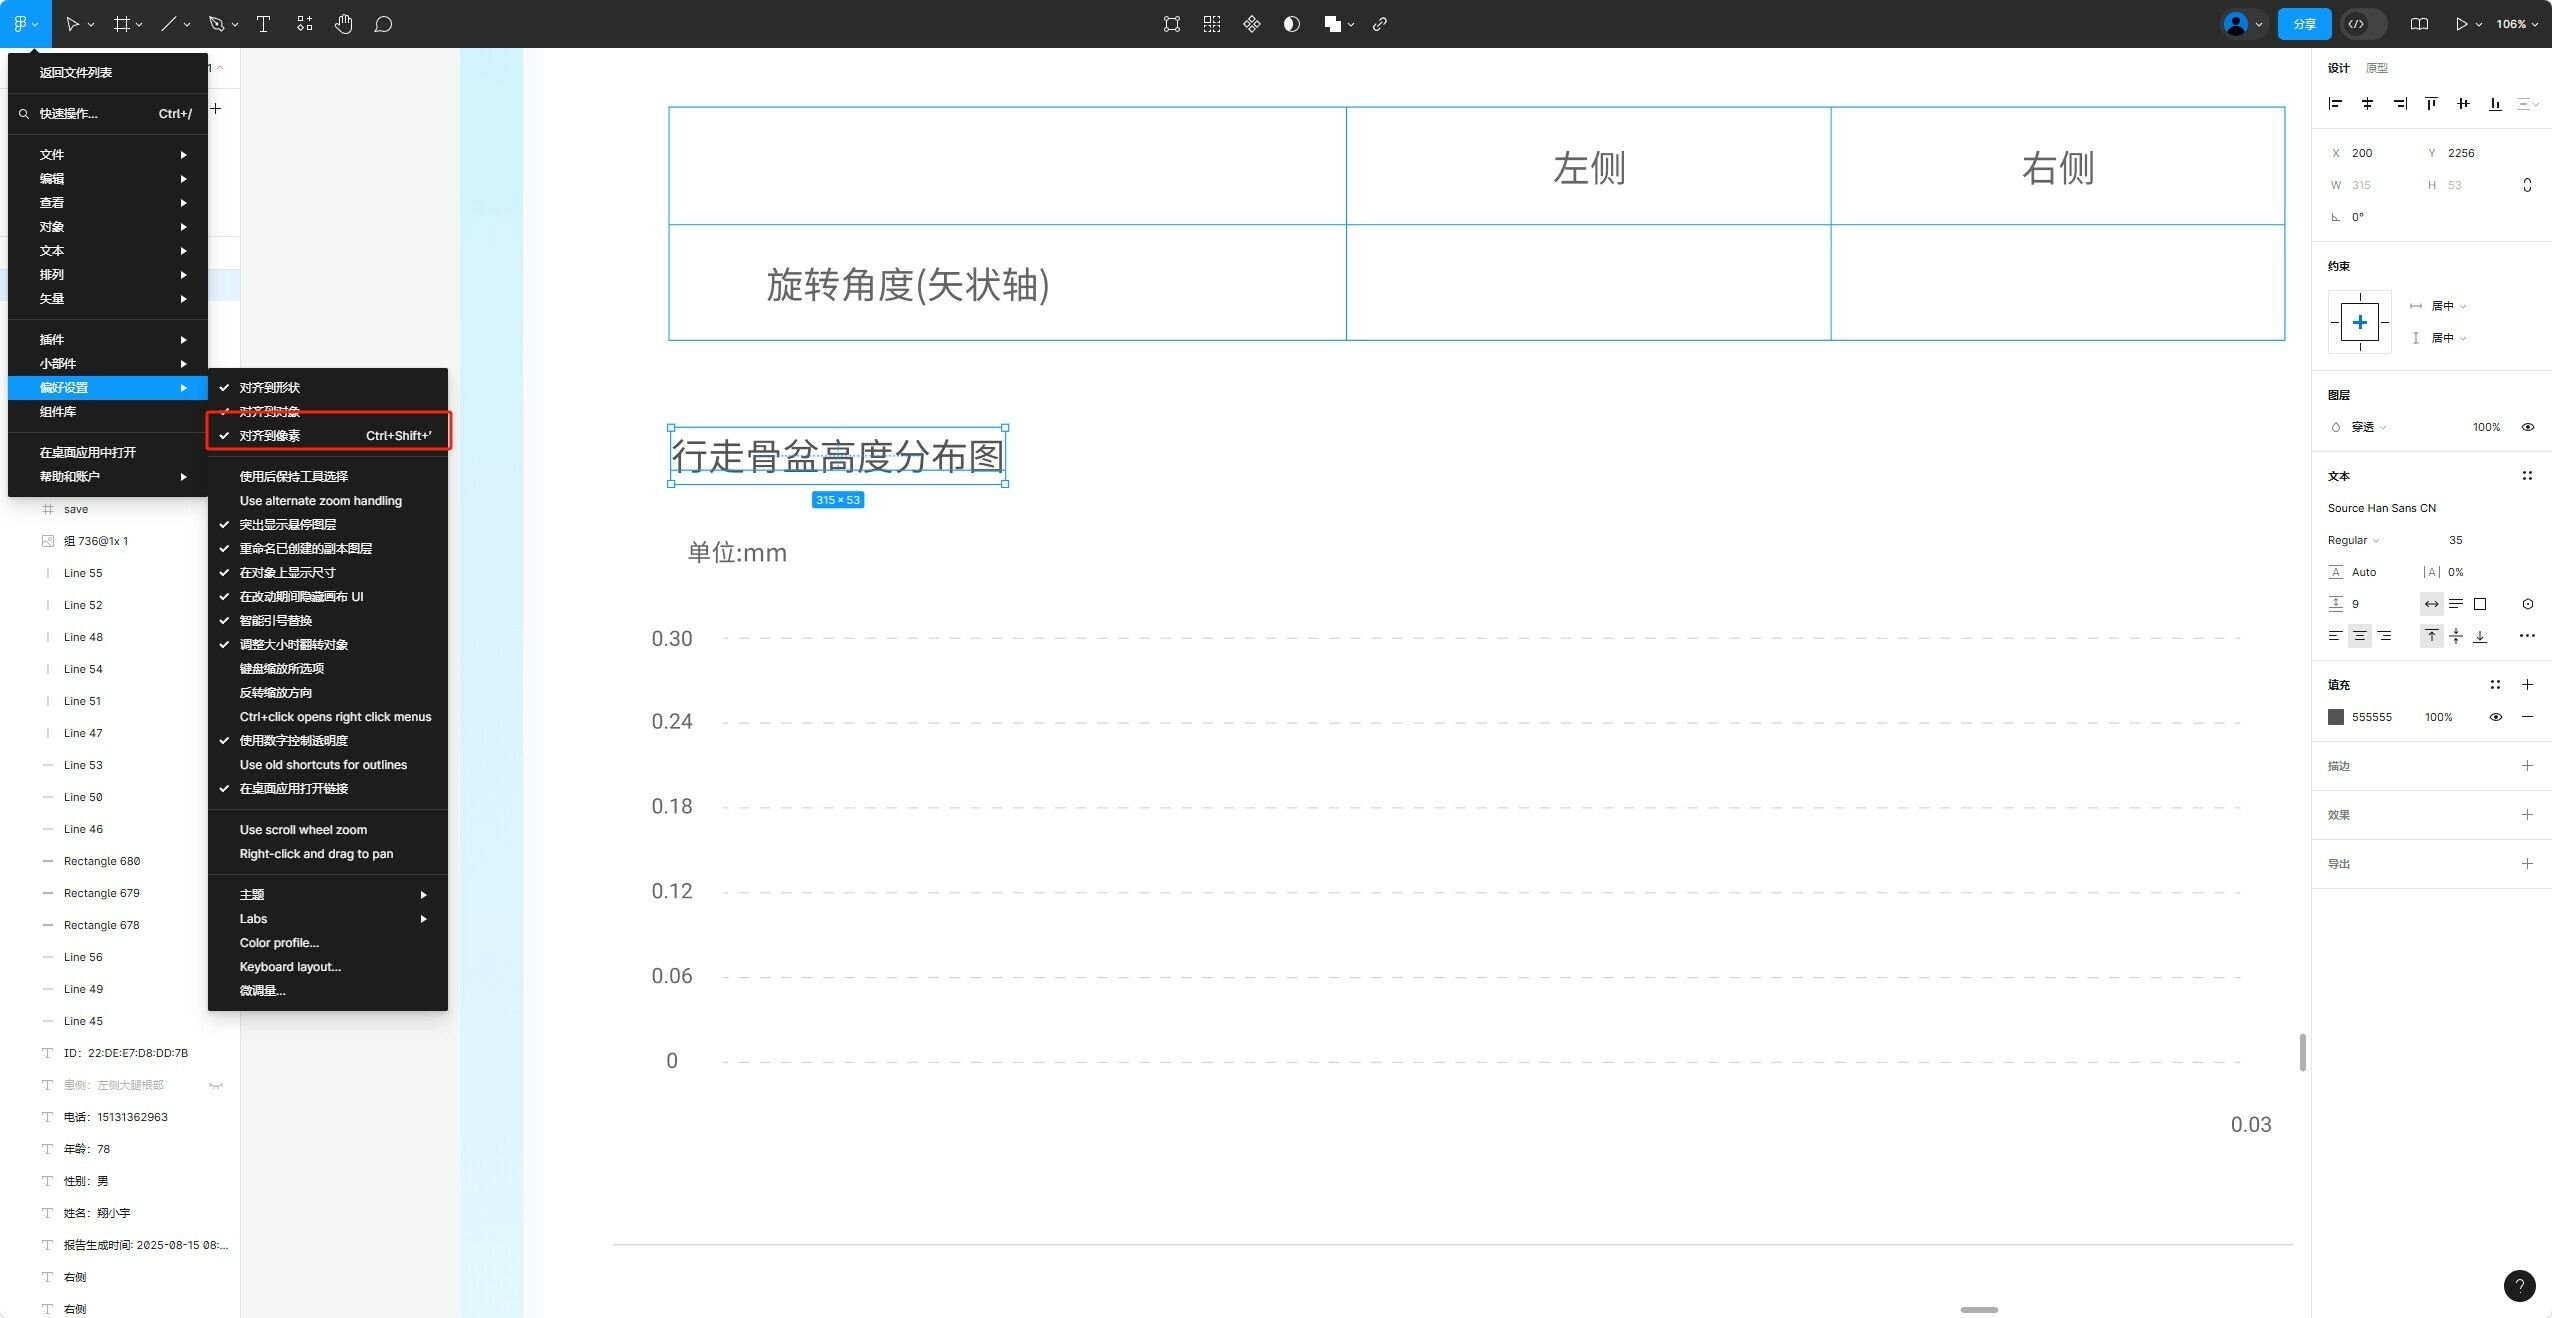This screenshot has width=2552, height=1318.
Task: Open the 106% zoom dropdown
Action: point(2516,24)
